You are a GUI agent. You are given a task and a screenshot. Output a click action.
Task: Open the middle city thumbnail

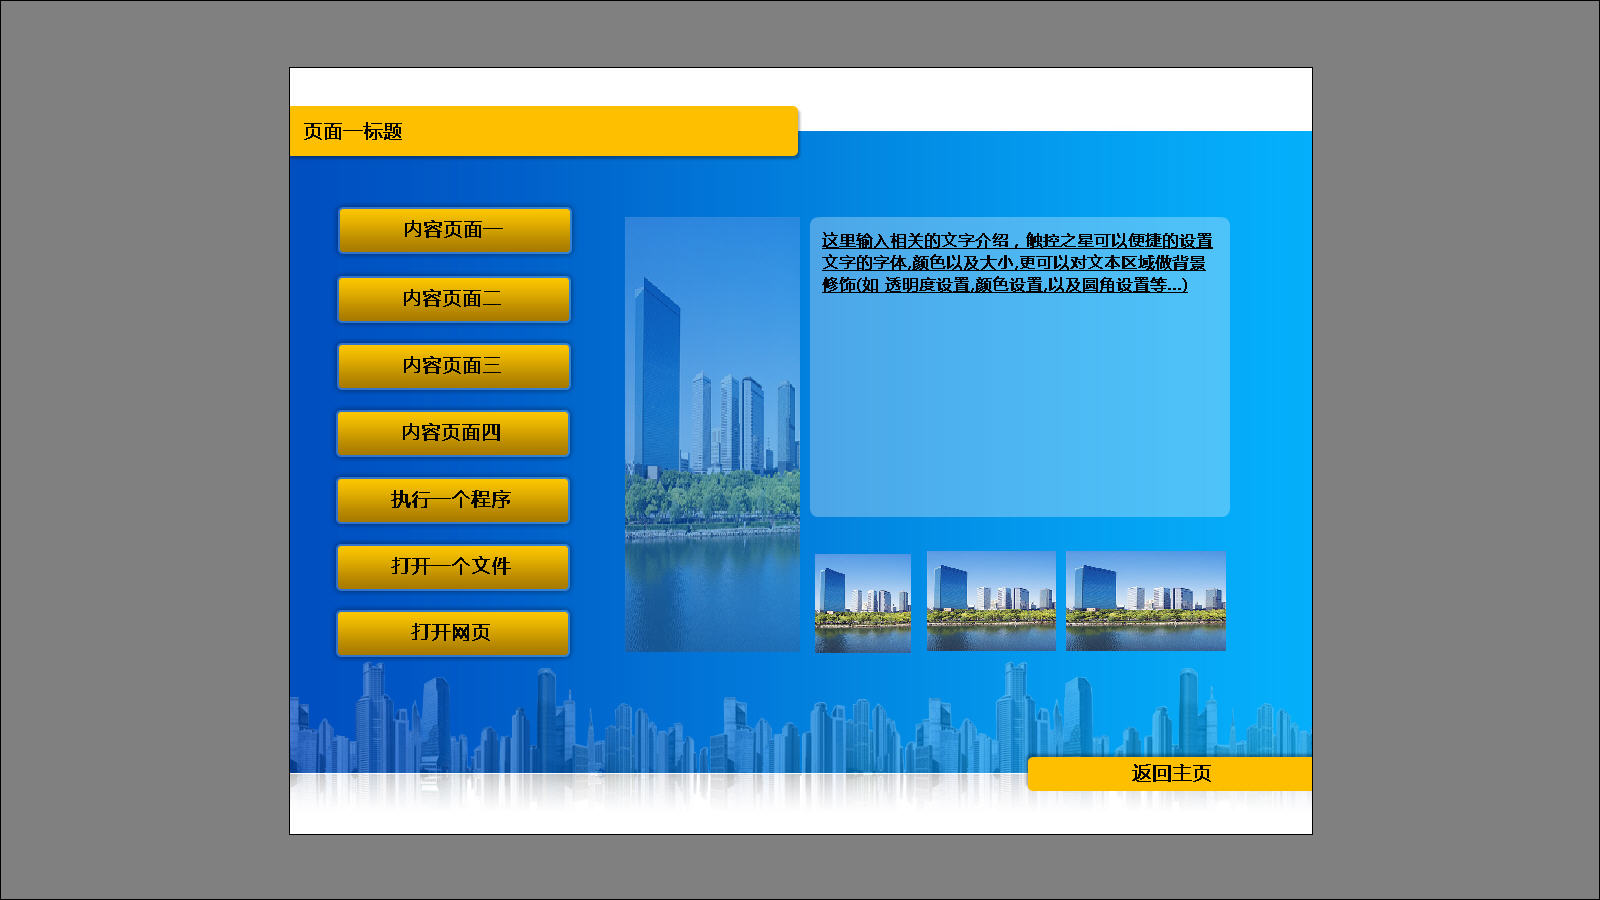pos(991,601)
